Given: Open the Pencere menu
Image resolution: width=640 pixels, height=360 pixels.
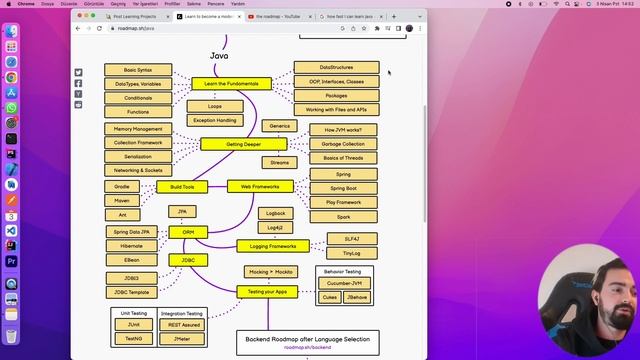Looking at the screenshot, I should 216,4.
